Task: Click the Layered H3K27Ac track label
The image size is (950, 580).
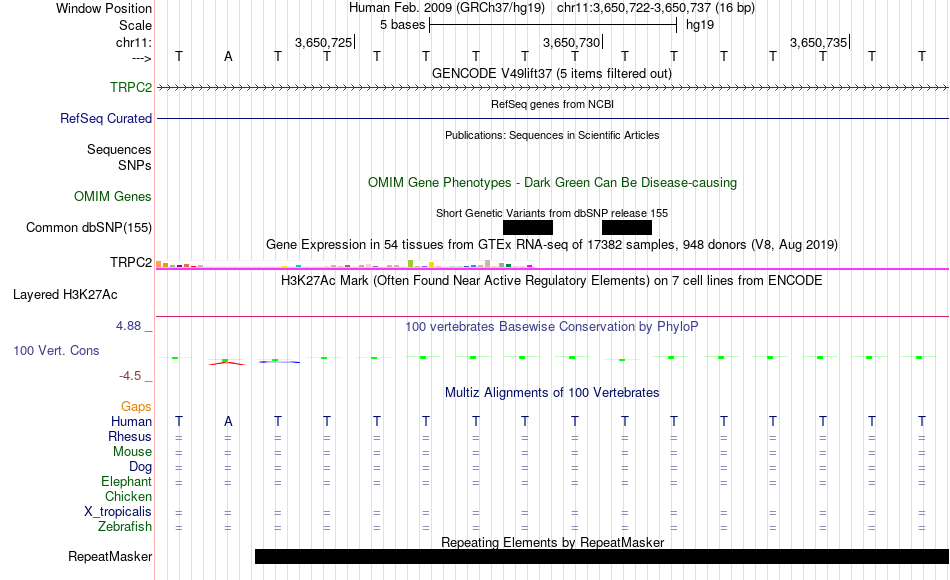Action: pos(65,295)
